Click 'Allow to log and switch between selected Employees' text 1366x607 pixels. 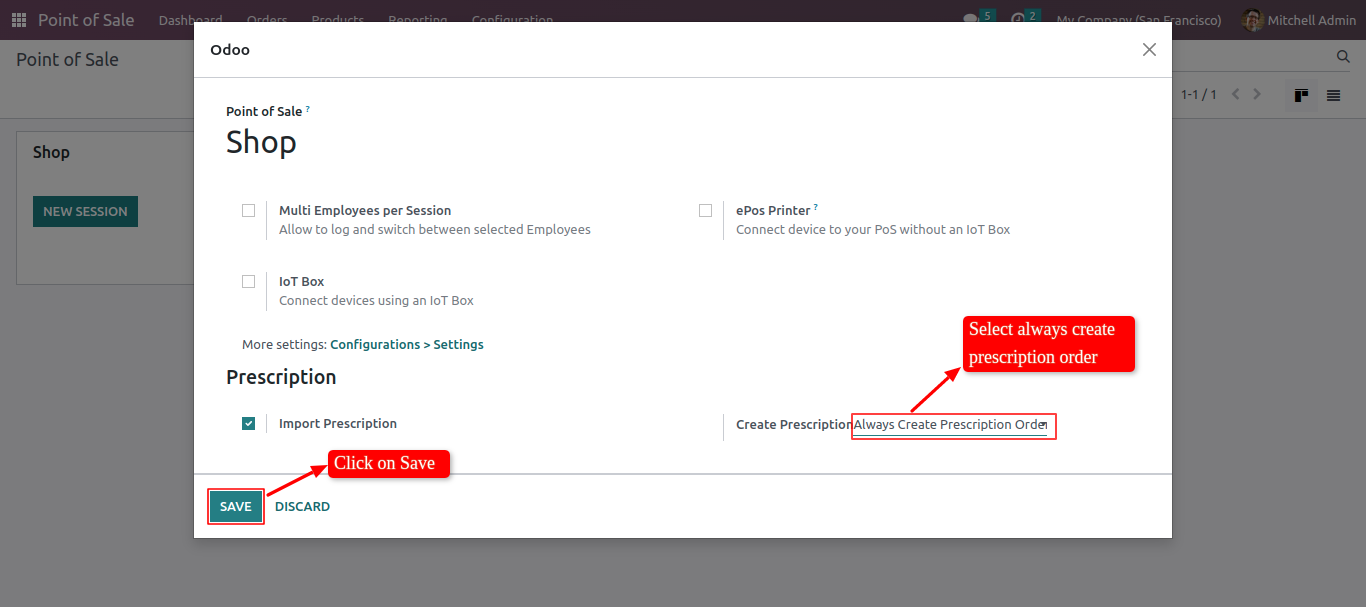coord(435,230)
